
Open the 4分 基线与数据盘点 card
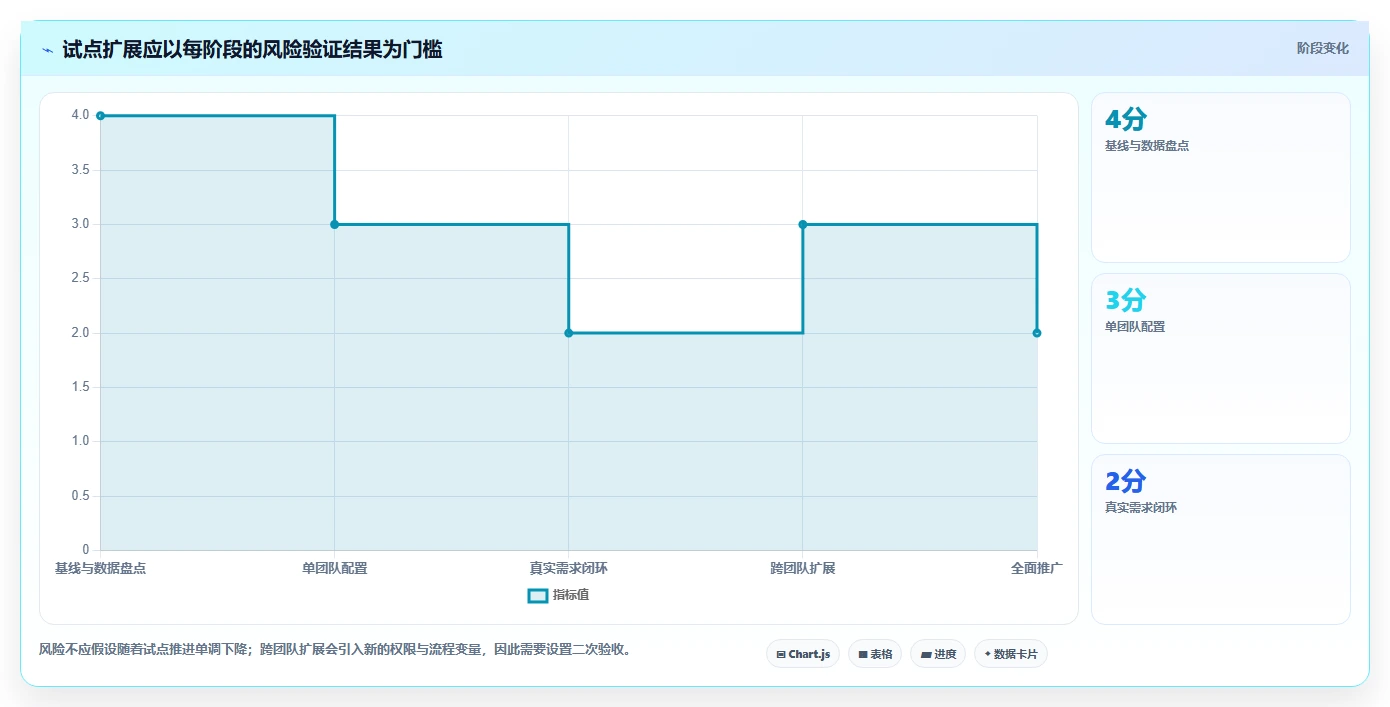point(1221,177)
